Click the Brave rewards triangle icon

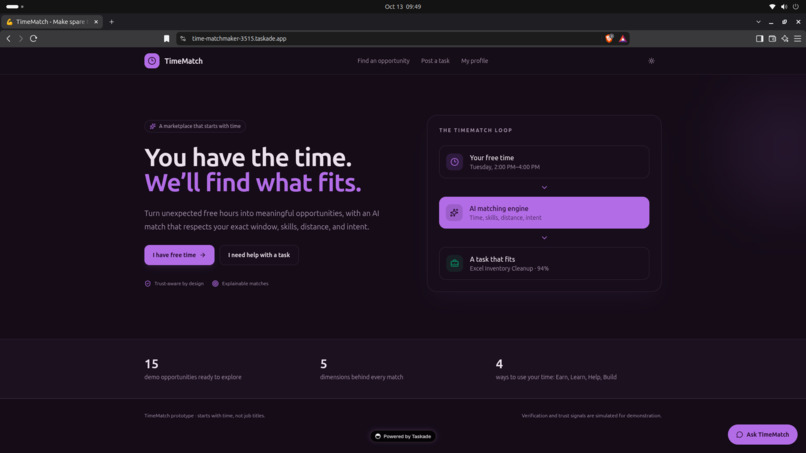[x=622, y=39]
